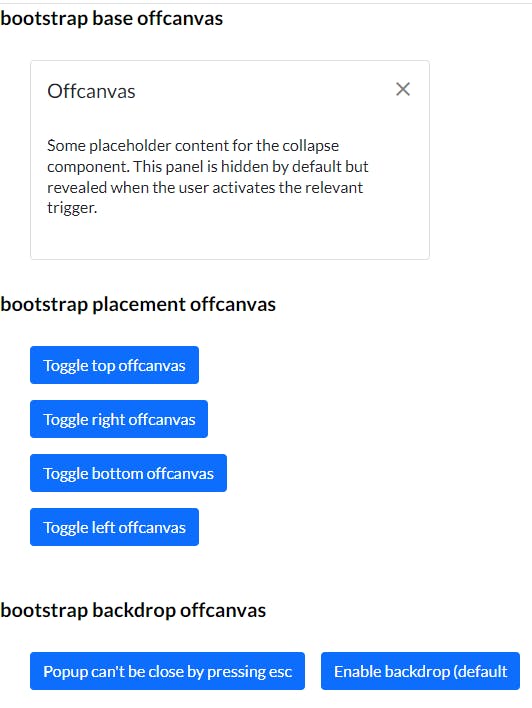Click the blank area below the placeholder paragraph
The width and height of the screenshot is (532, 708).
229,239
